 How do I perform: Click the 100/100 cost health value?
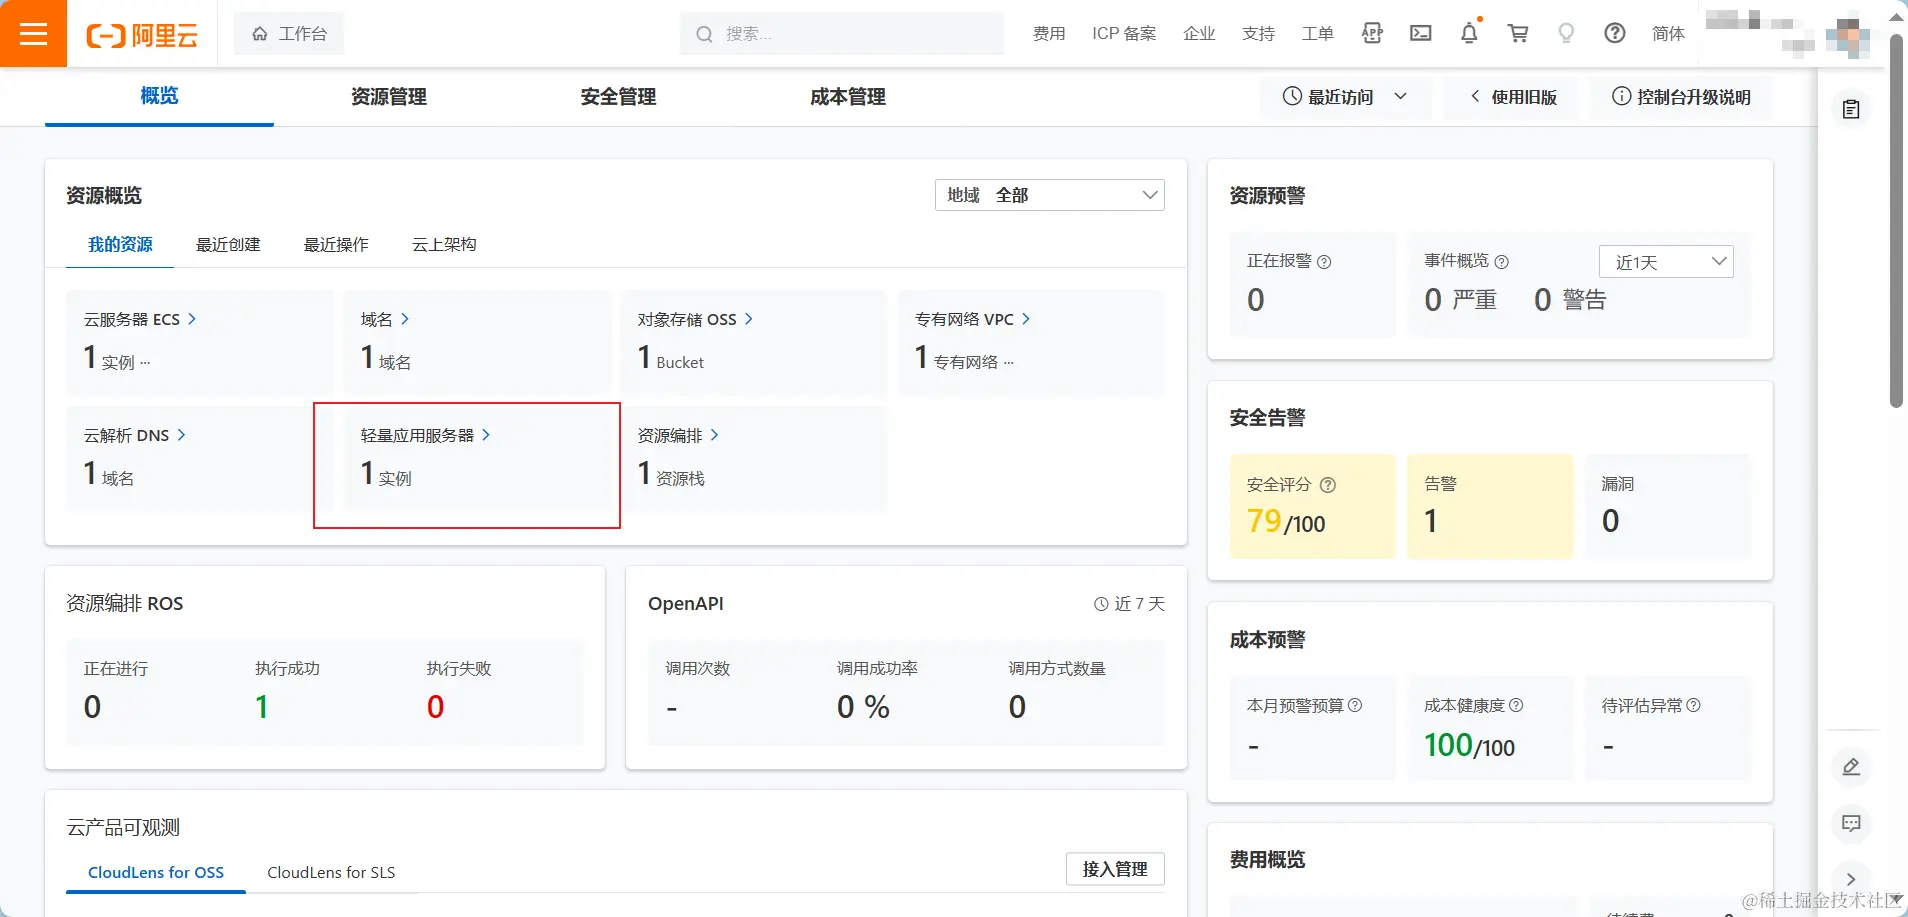(x=1469, y=745)
